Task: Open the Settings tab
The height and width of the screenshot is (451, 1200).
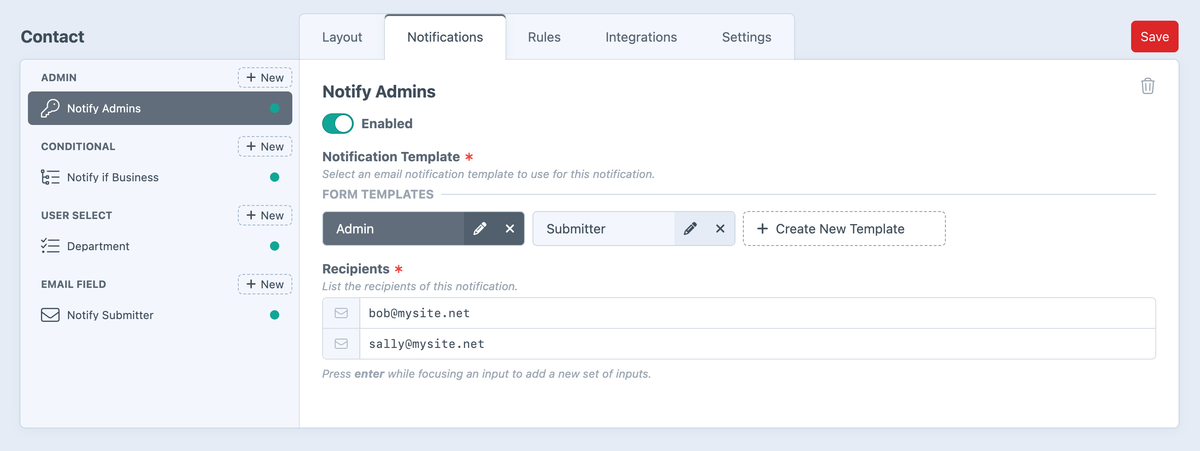Action: pyautogui.click(x=747, y=37)
